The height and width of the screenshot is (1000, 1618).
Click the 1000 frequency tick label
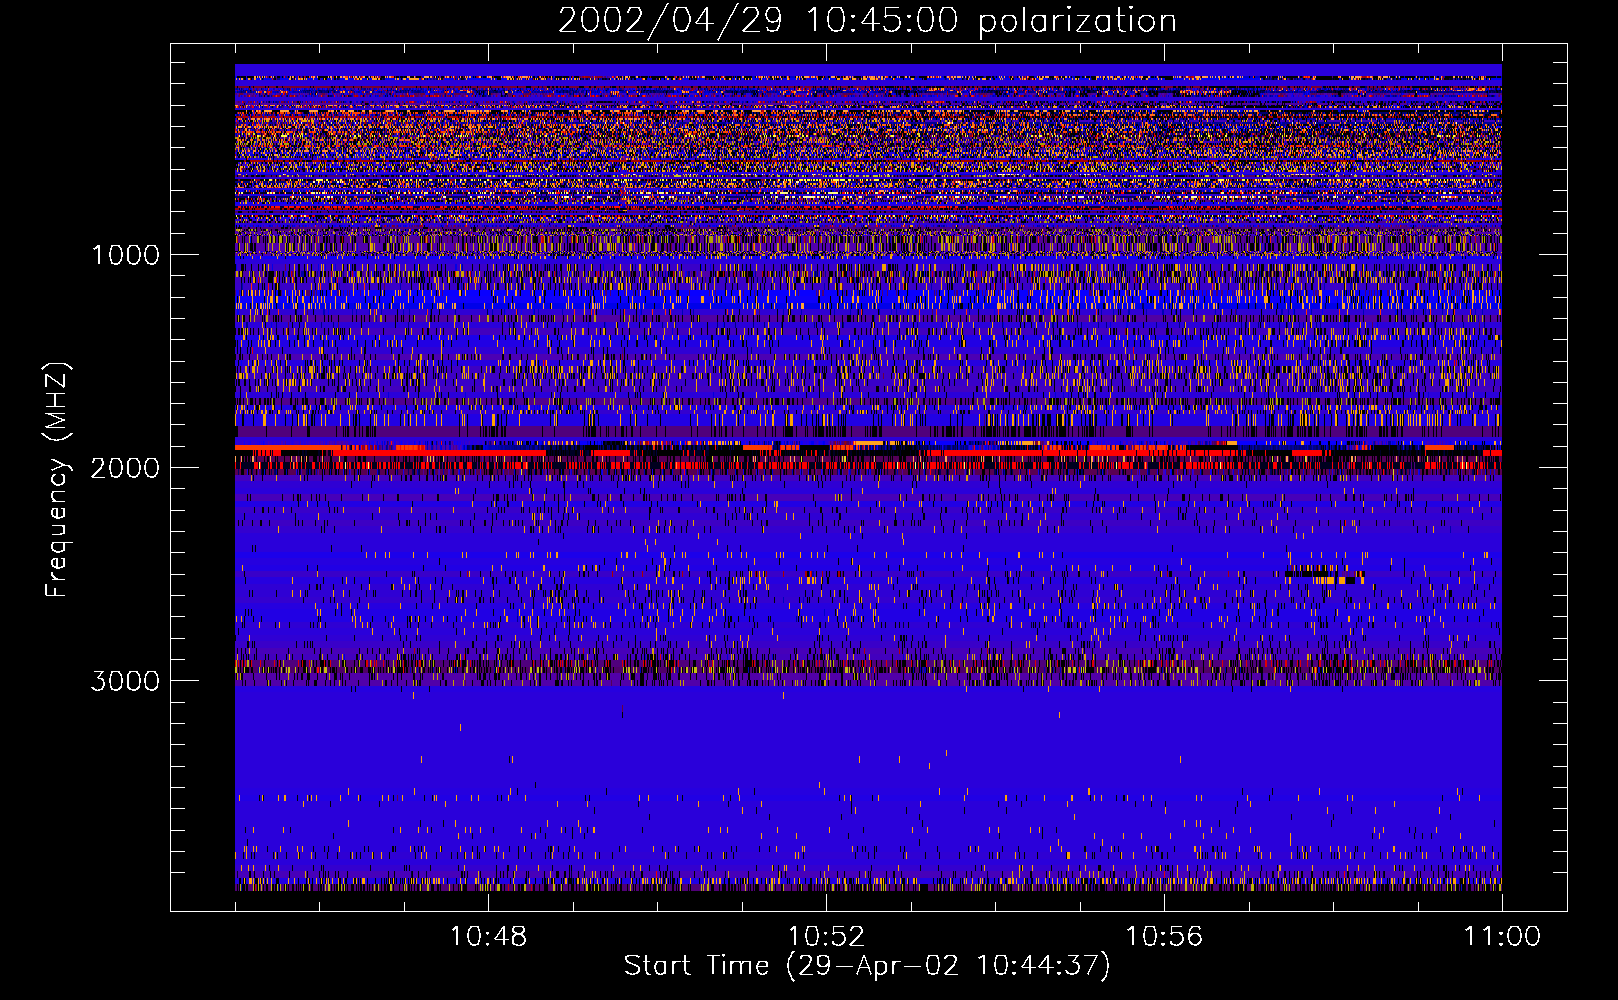(x=125, y=255)
